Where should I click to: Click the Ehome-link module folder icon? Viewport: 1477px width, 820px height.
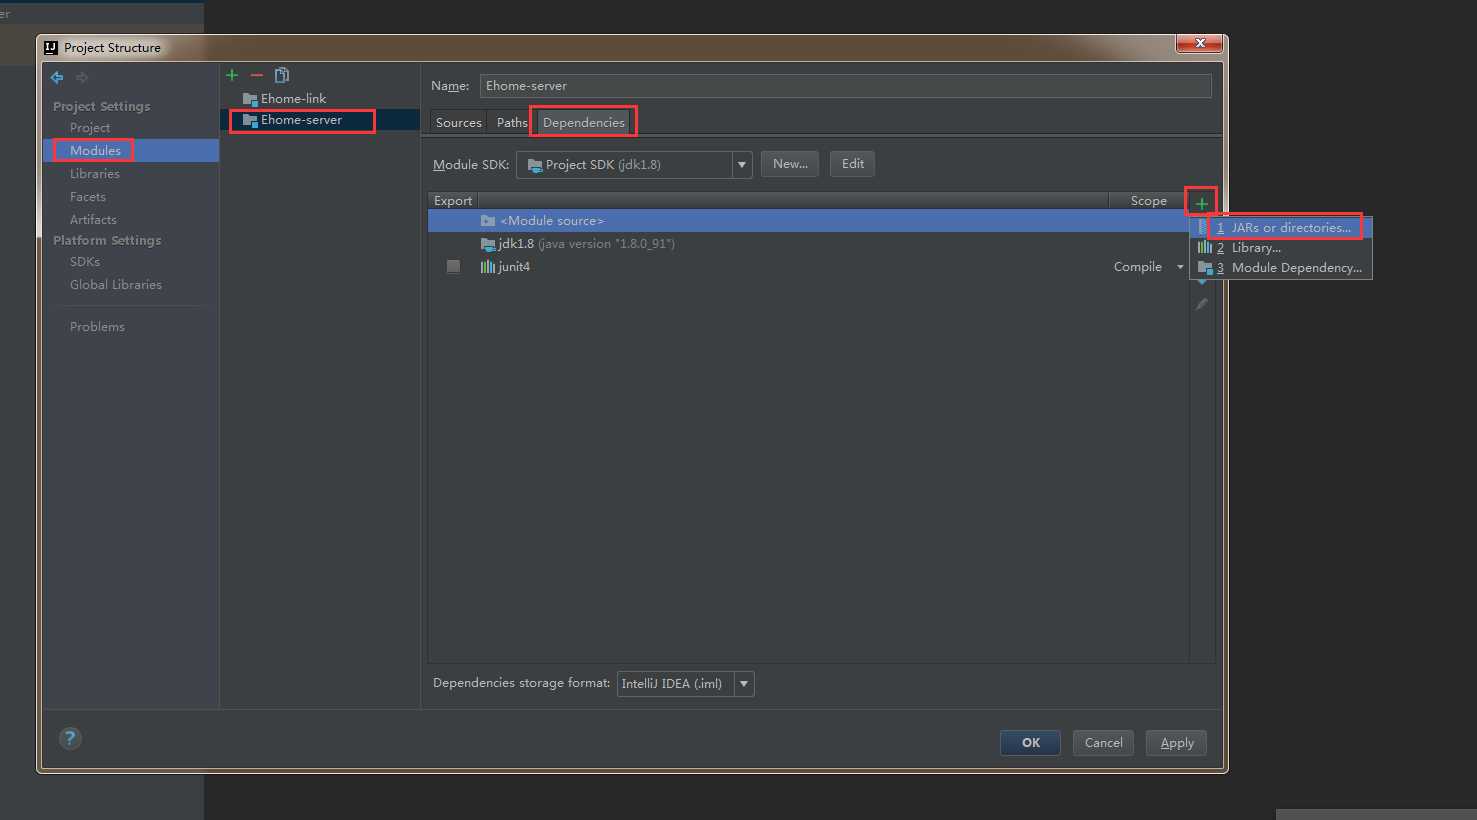(x=250, y=99)
